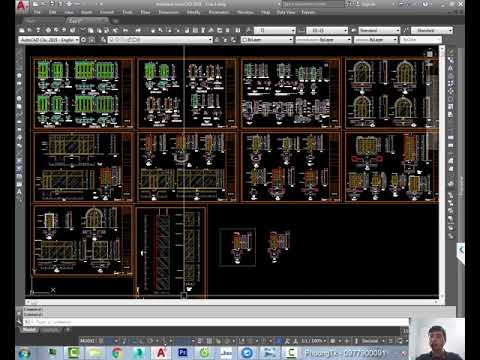Select the Circle tool in Draw toolbar
This screenshot has height=360, width=480.
pyautogui.click(x=19, y=99)
